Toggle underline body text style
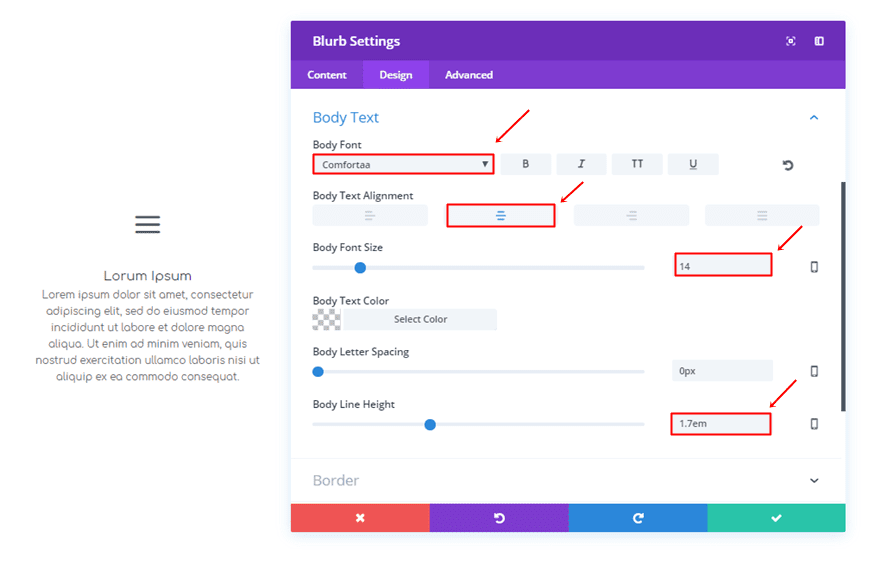The image size is (880, 576). click(x=693, y=164)
